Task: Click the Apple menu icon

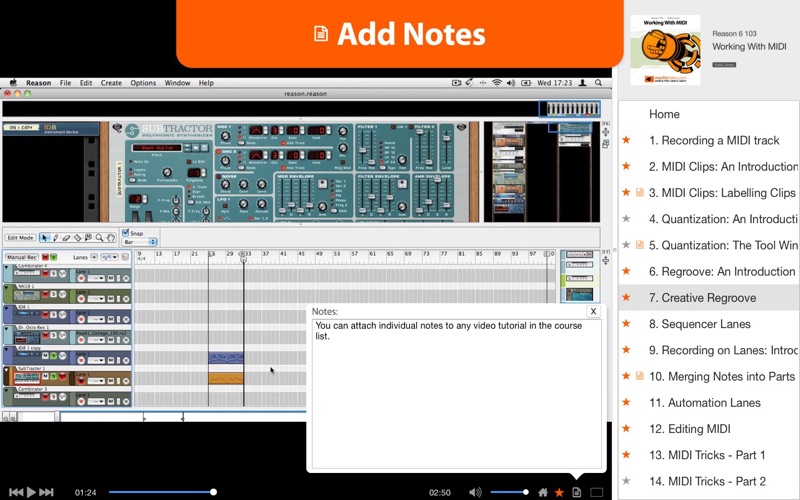Action: pyautogui.click(x=13, y=82)
